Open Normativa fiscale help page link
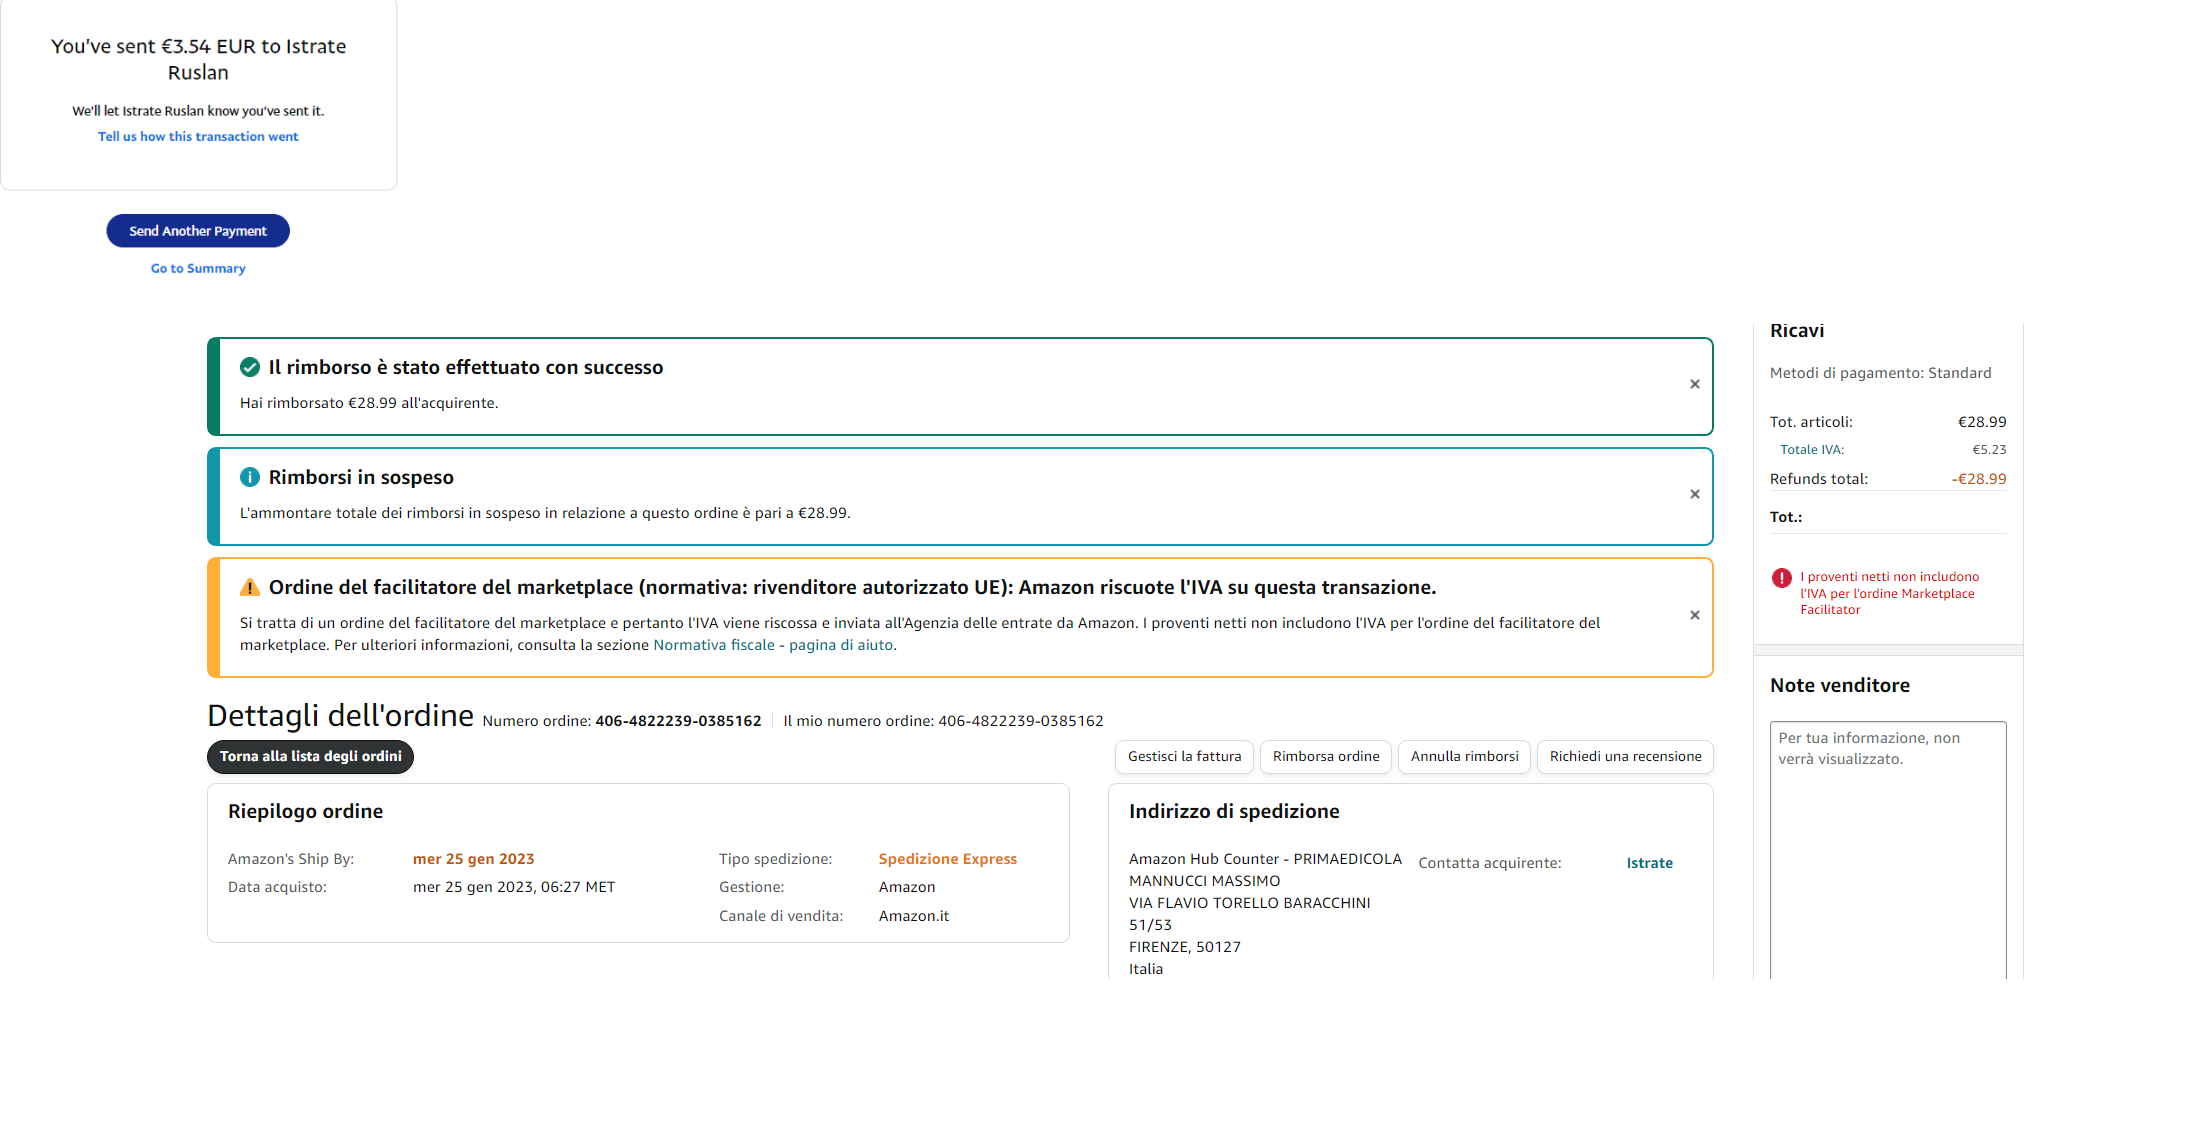2198x1132 pixels. pyautogui.click(x=774, y=646)
